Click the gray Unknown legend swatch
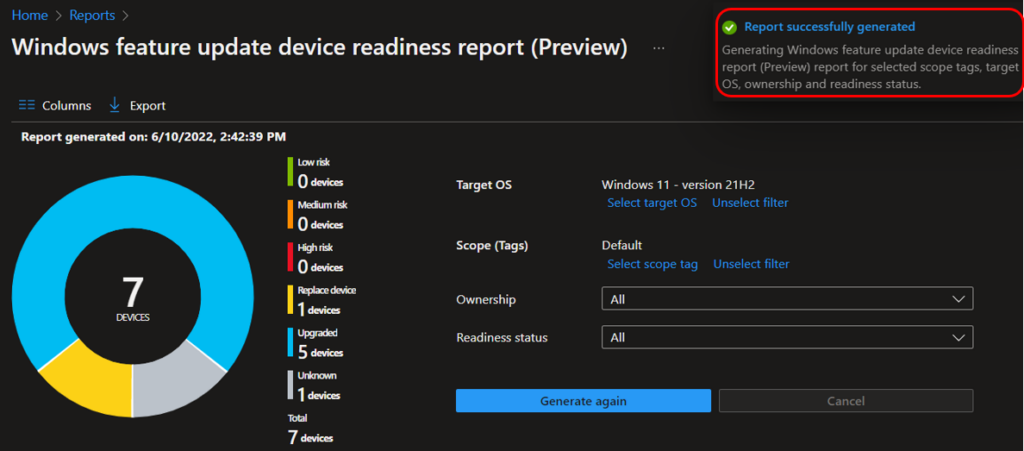 [x=290, y=386]
